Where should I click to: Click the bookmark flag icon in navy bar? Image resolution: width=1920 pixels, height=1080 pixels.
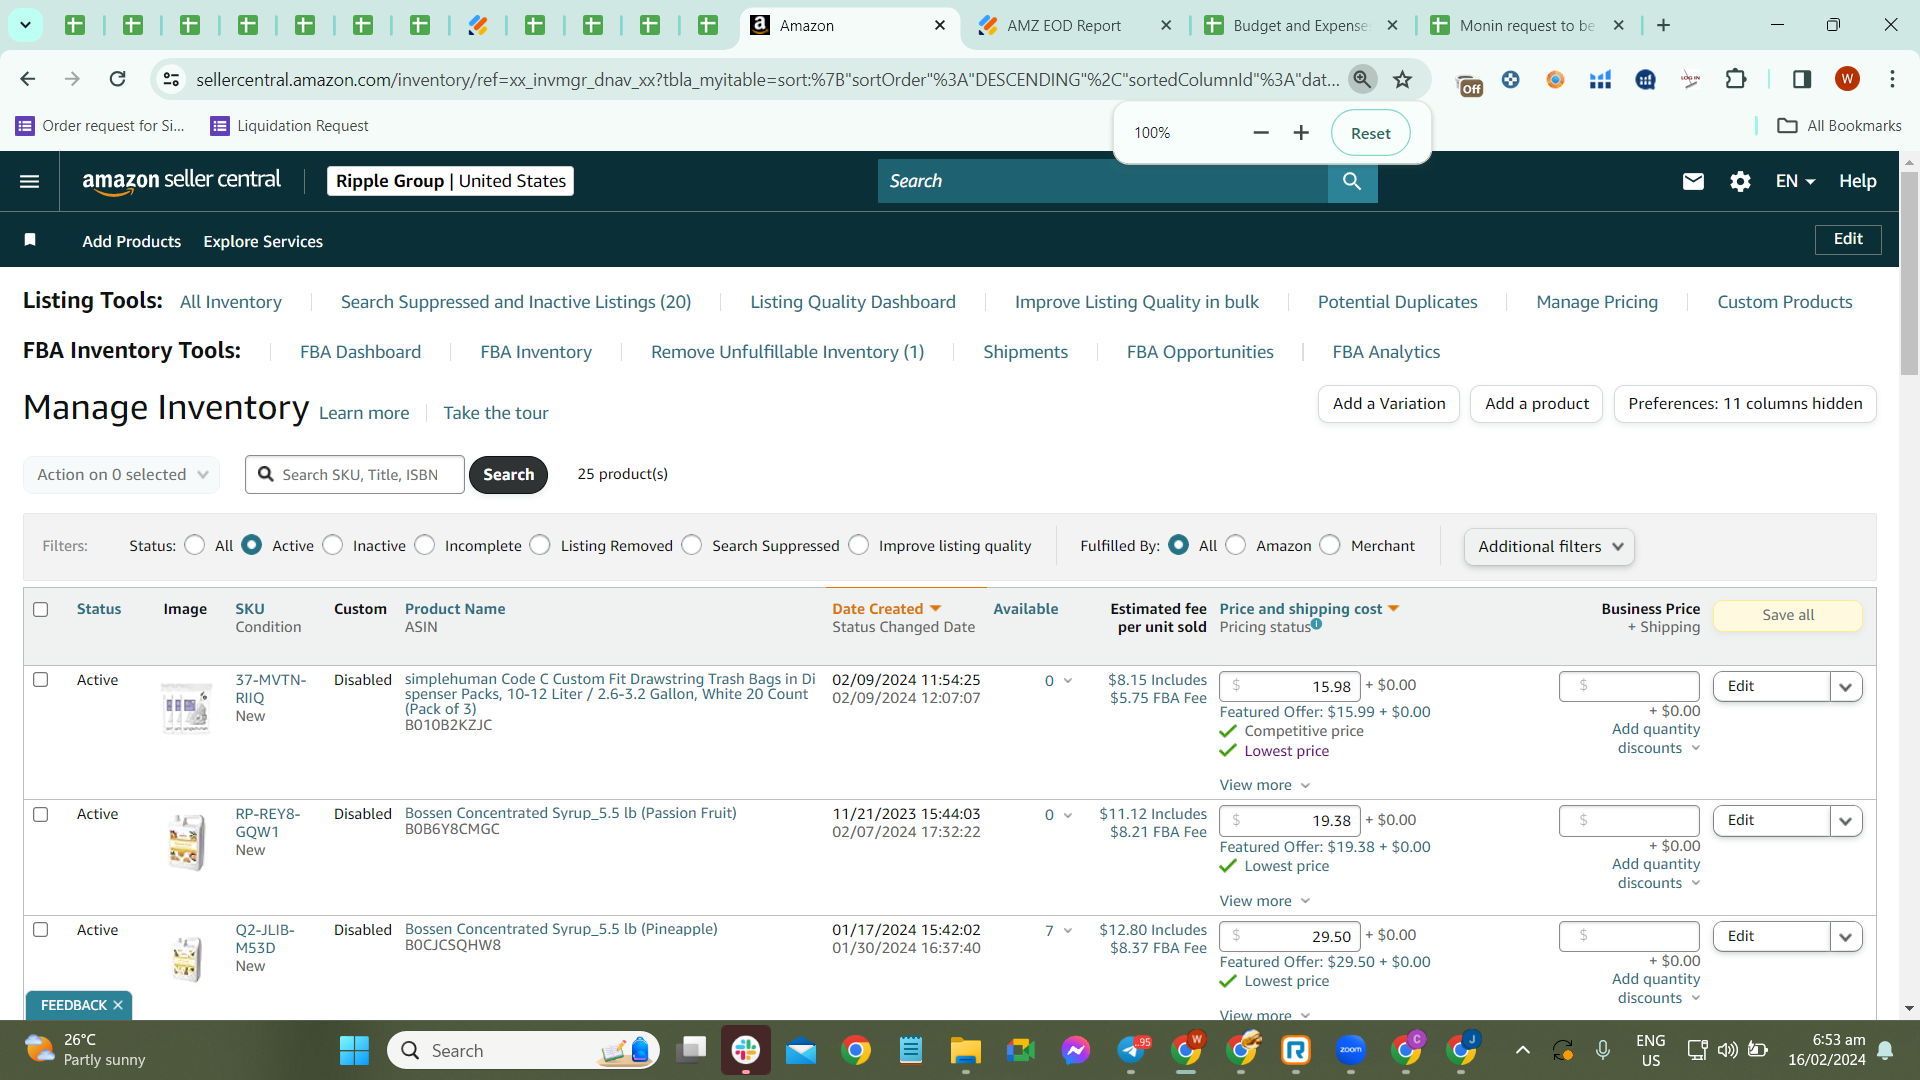[x=30, y=240]
